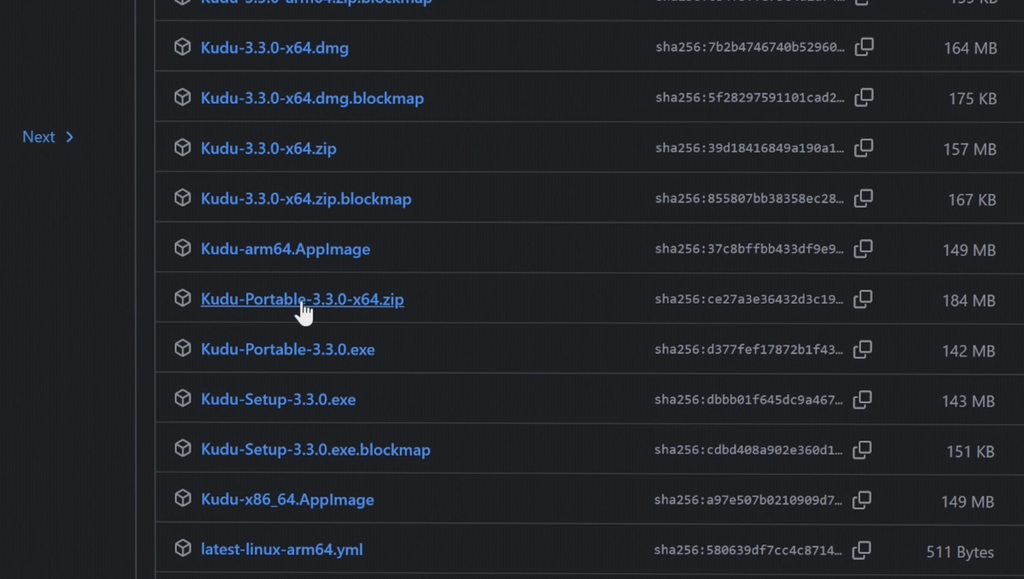Copy sha256 hash for Kudu-Portable-3.3.0.exe
Viewport: 1024px width, 579px height.
point(863,349)
